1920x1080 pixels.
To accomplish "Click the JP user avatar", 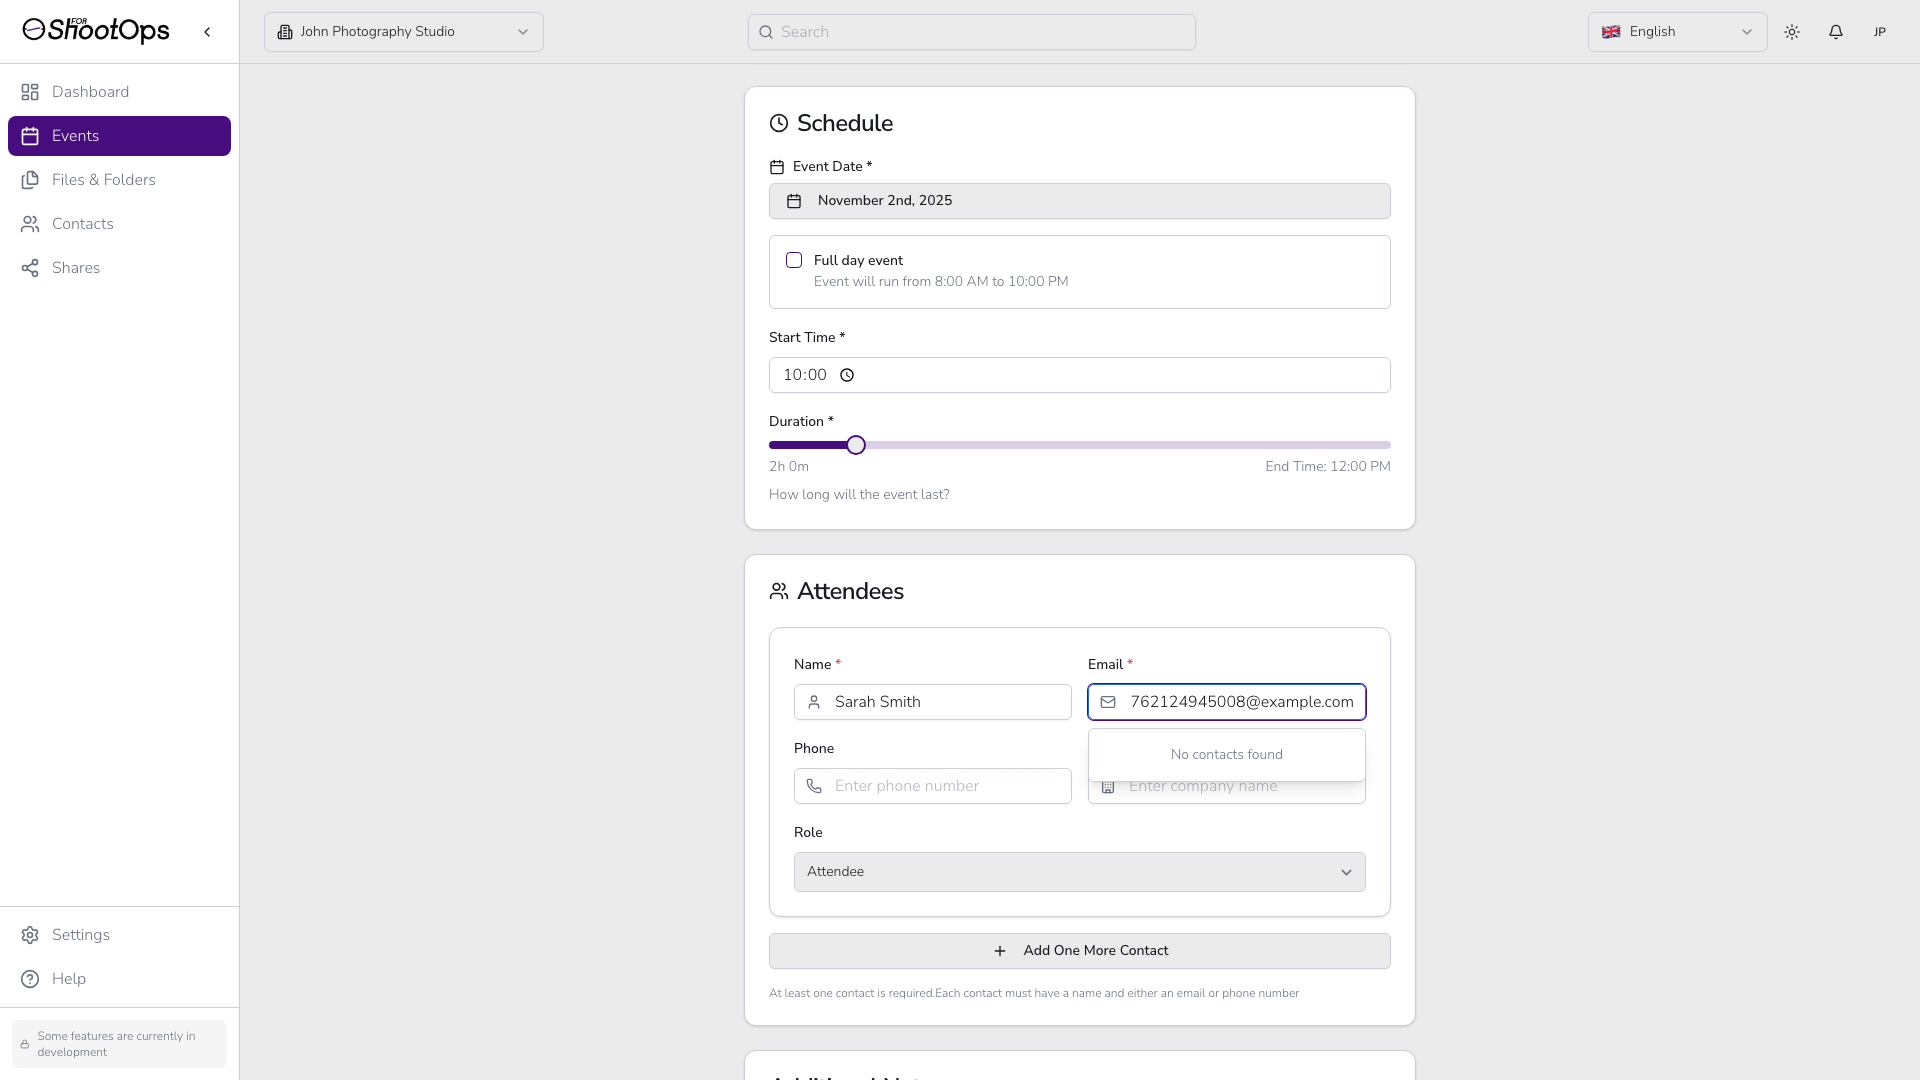I will click(x=1880, y=32).
